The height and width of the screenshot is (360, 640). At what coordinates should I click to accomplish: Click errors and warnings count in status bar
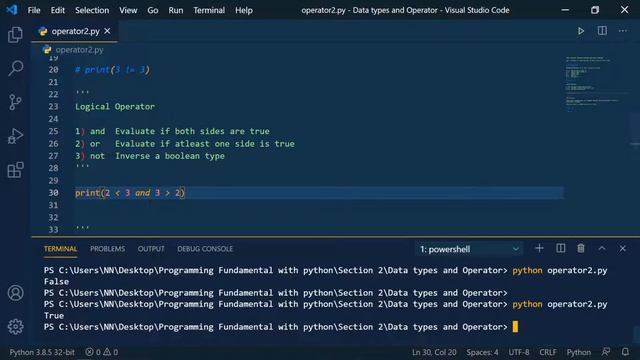coord(102,352)
